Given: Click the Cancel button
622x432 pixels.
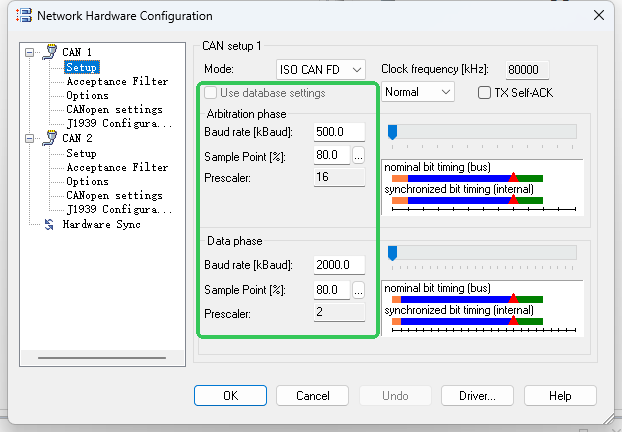Looking at the screenshot, I should [x=313, y=396].
